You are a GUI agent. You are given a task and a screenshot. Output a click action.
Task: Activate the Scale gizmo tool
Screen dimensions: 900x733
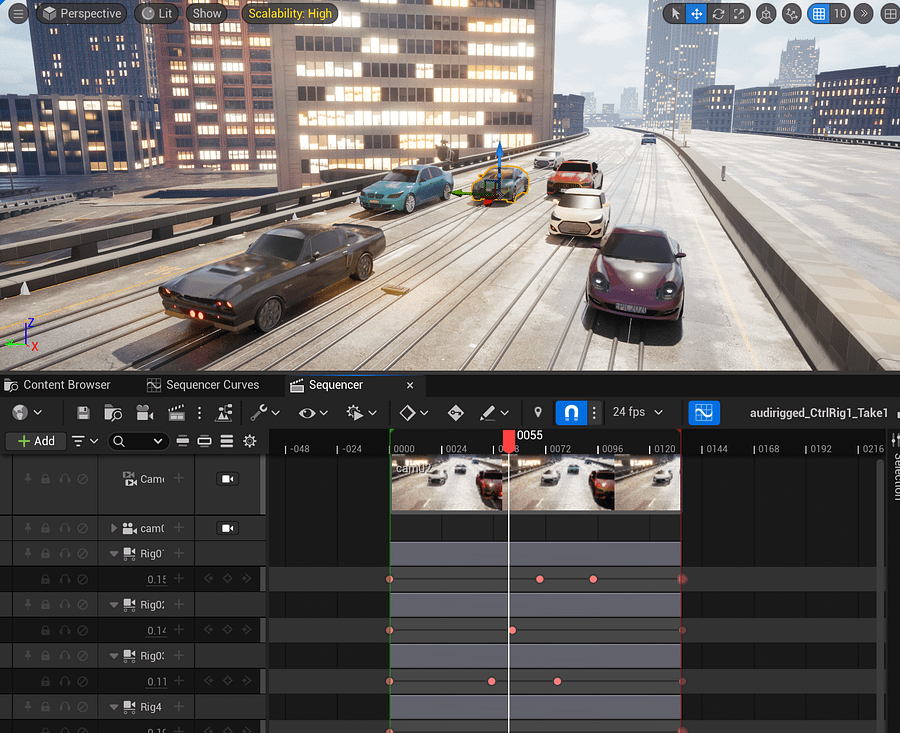739,13
